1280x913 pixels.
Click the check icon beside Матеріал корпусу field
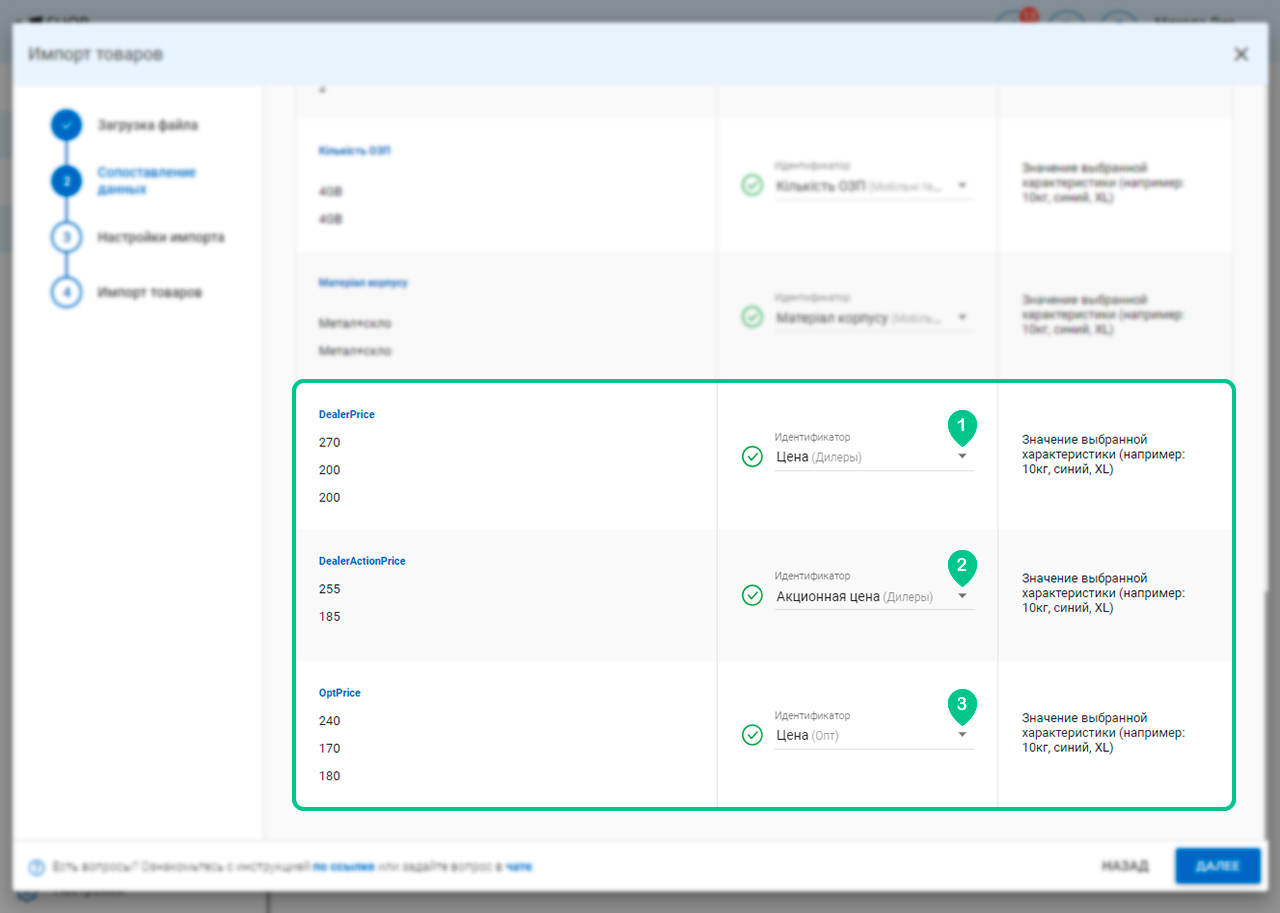pyautogui.click(x=752, y=318)
